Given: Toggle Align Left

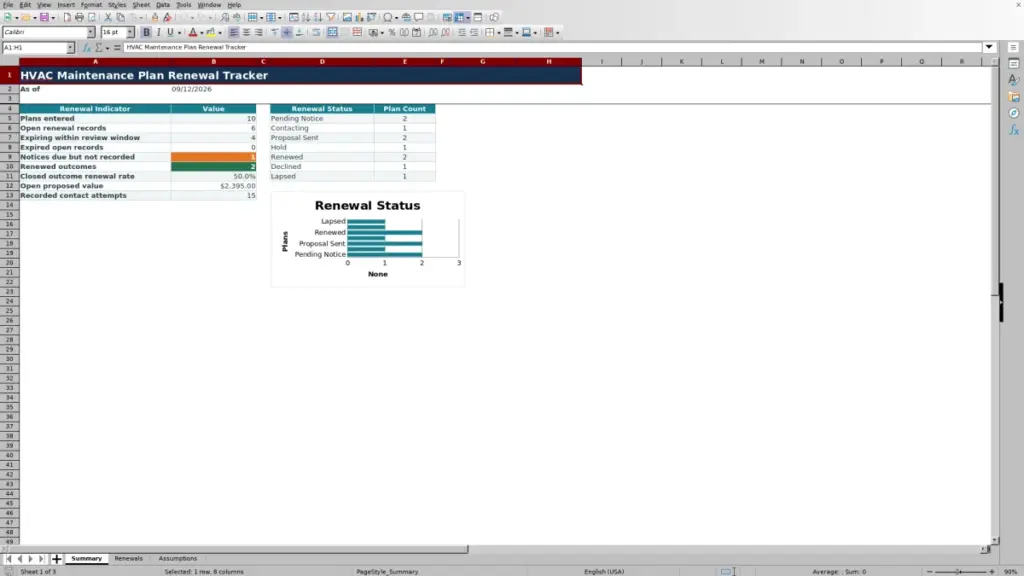Looking at the screenshot, I should pyautogui.click(x=234, y=33).
